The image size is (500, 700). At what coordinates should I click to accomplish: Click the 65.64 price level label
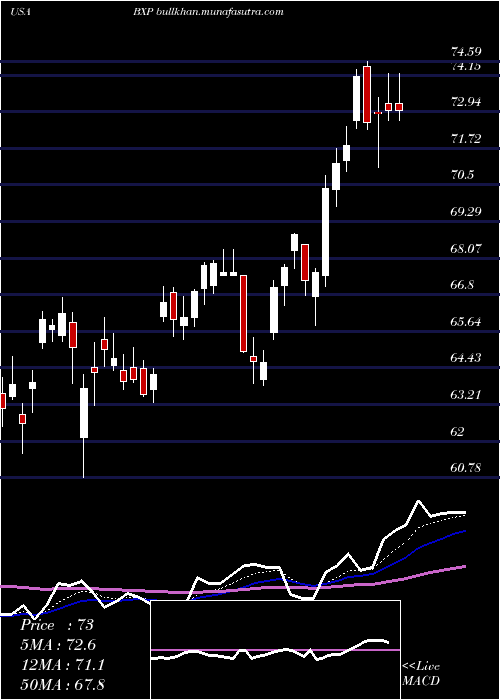(466, 321)
